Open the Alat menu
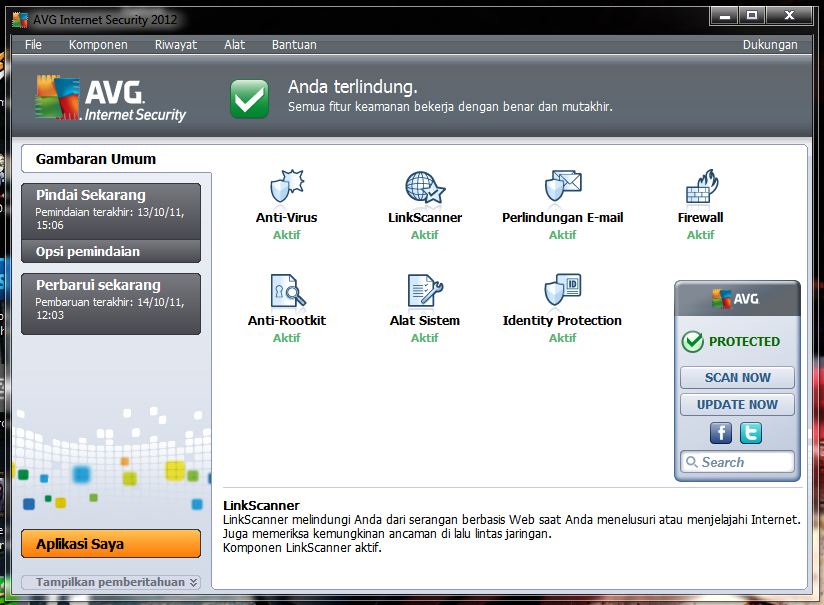This screenshot has width=824, height=605. pyautogui.click(x=234, y=45)
